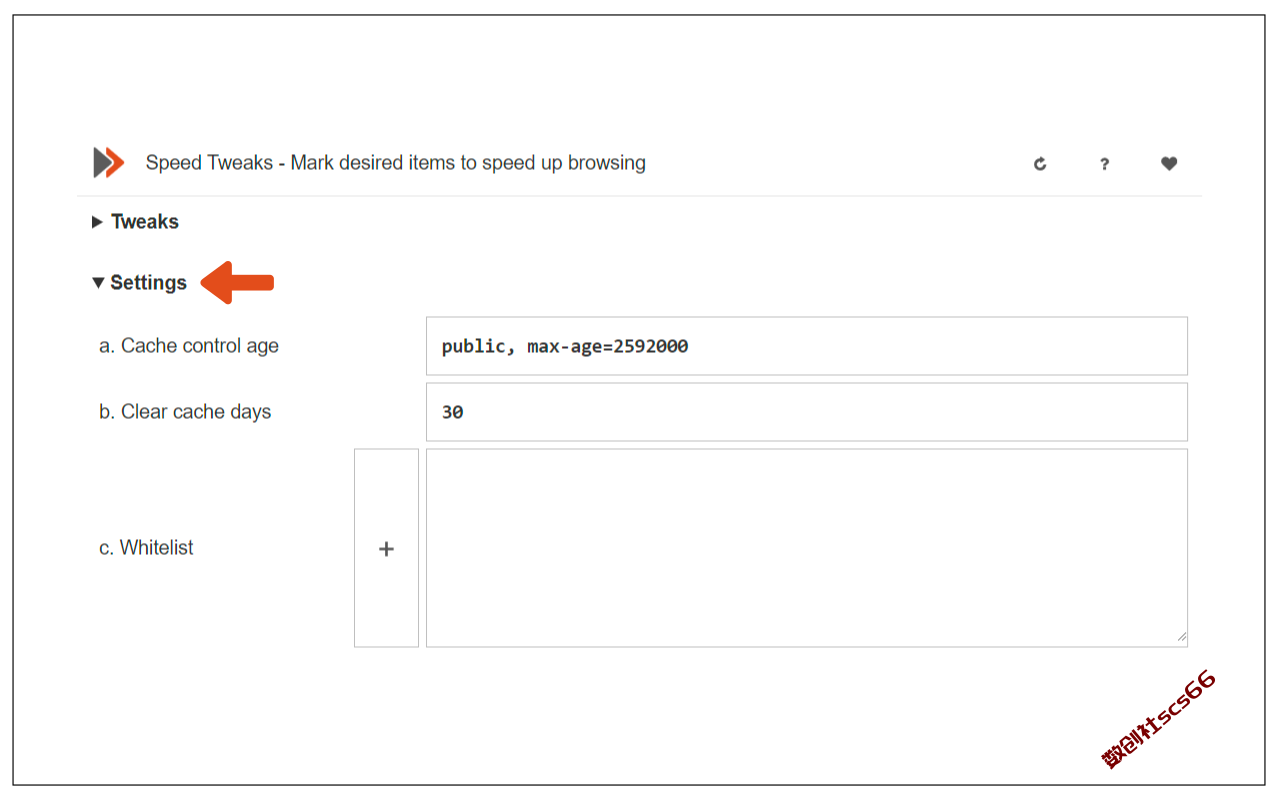The image size is (1280, 800).
Task: Open help via question mark icon
Action: coord(1104,164)
